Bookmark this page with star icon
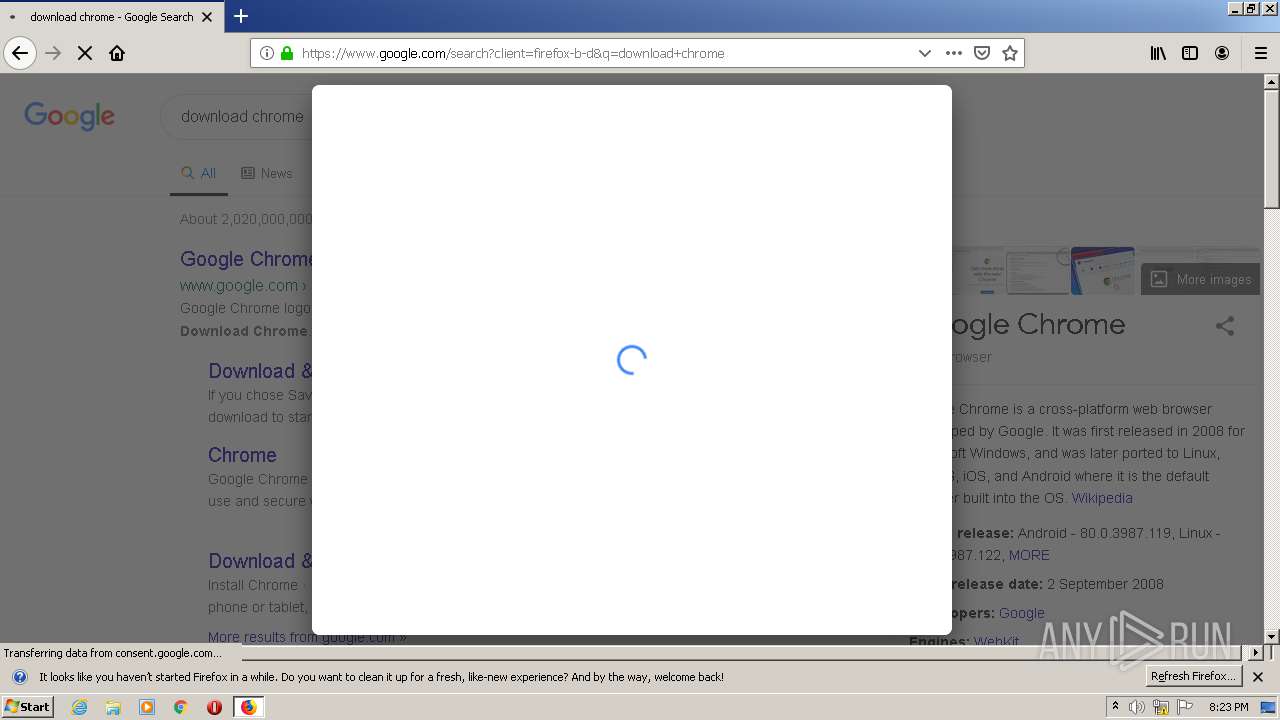 pyautogui.click(x=1010, y=53)
